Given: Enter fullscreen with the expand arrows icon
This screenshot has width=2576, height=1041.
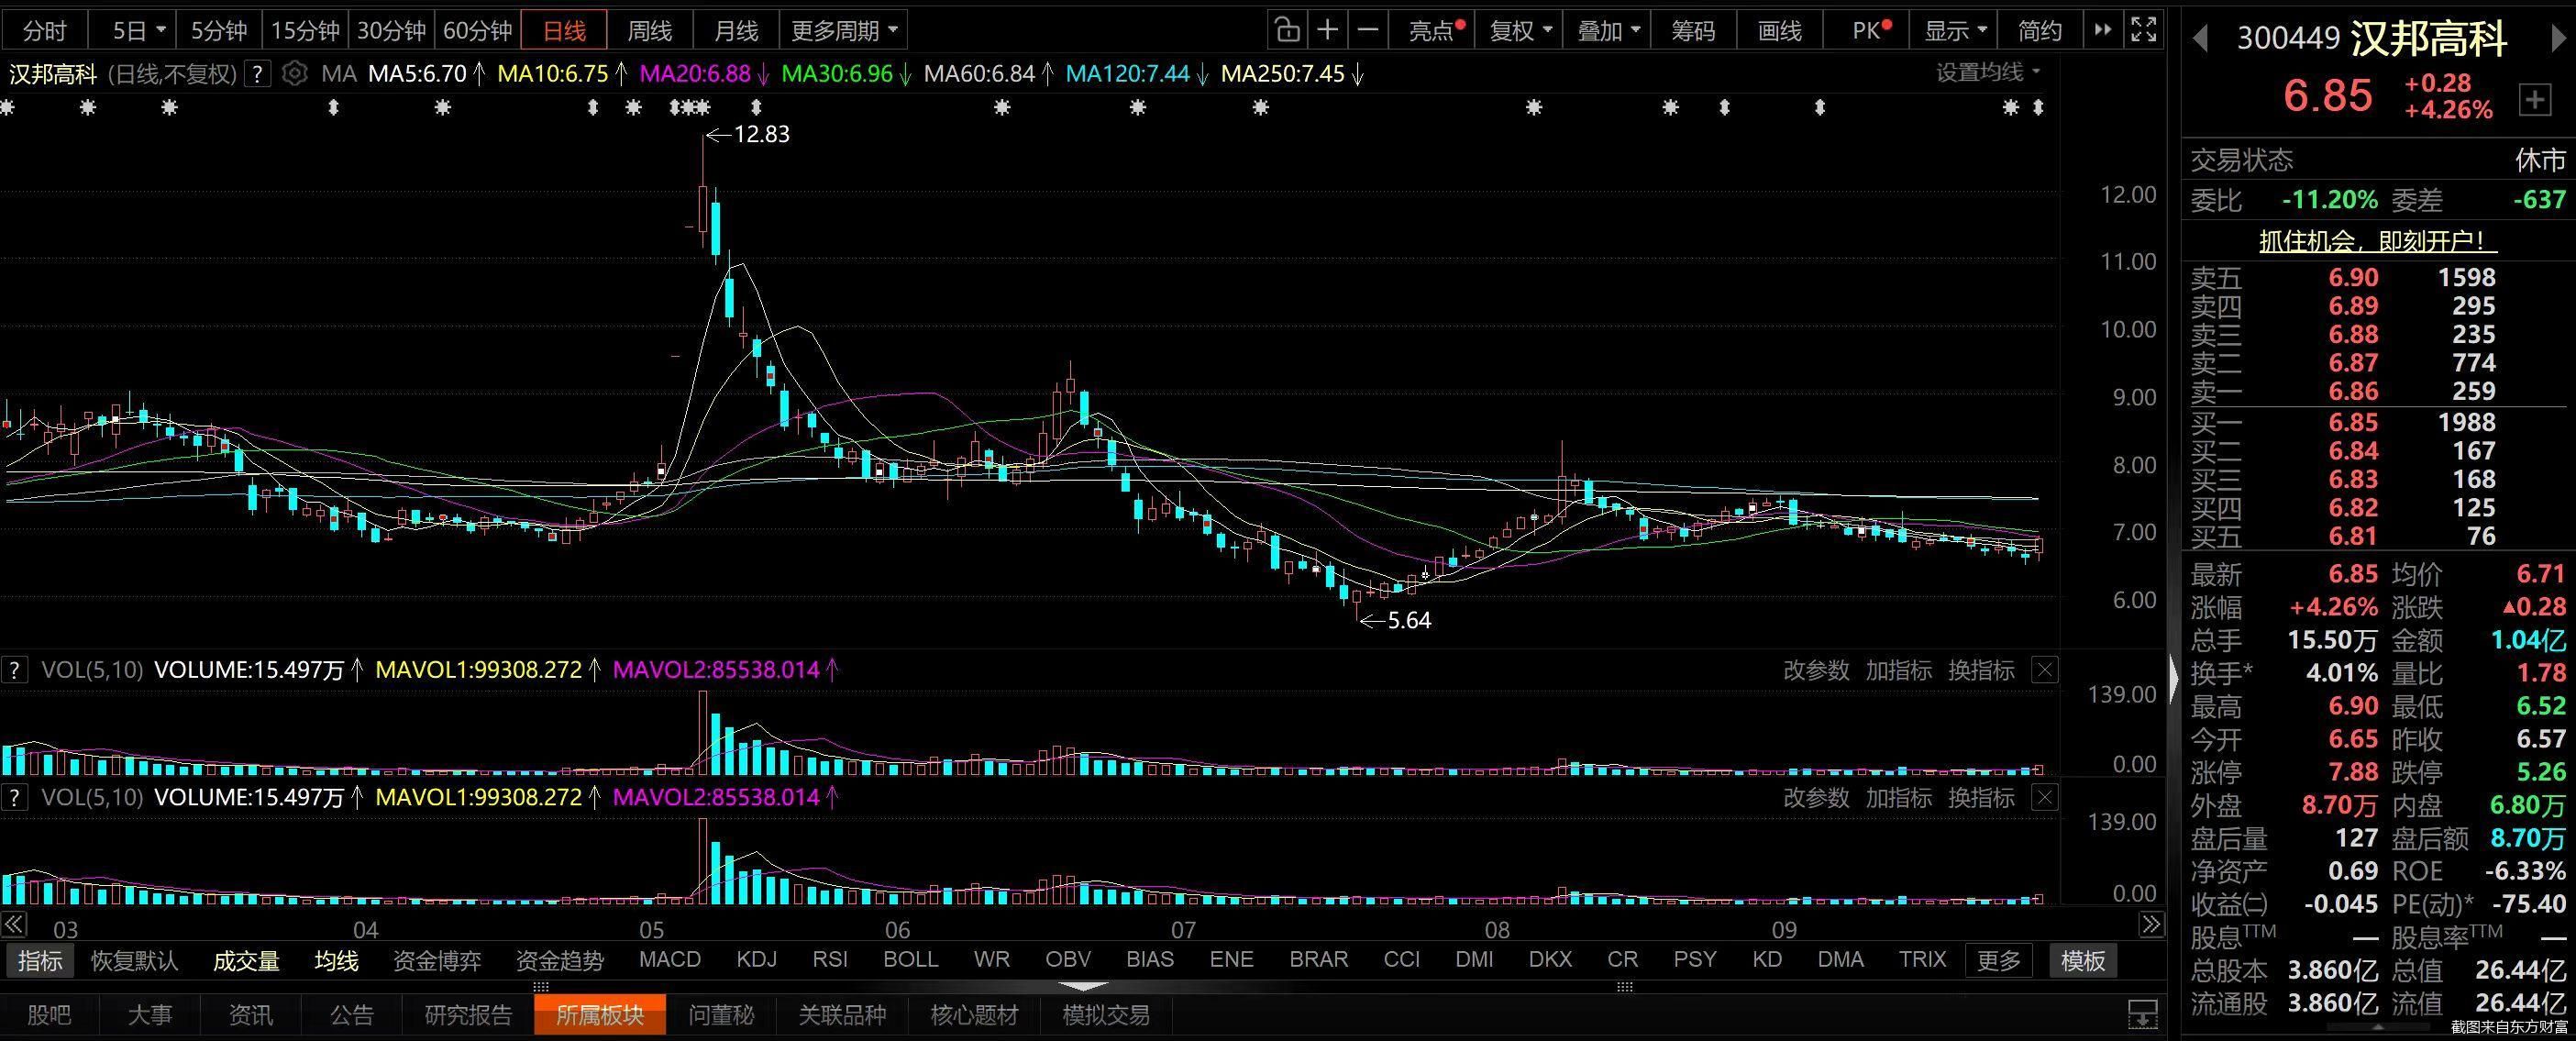Looking at the screenshot, I should [x=2143, y=31].
